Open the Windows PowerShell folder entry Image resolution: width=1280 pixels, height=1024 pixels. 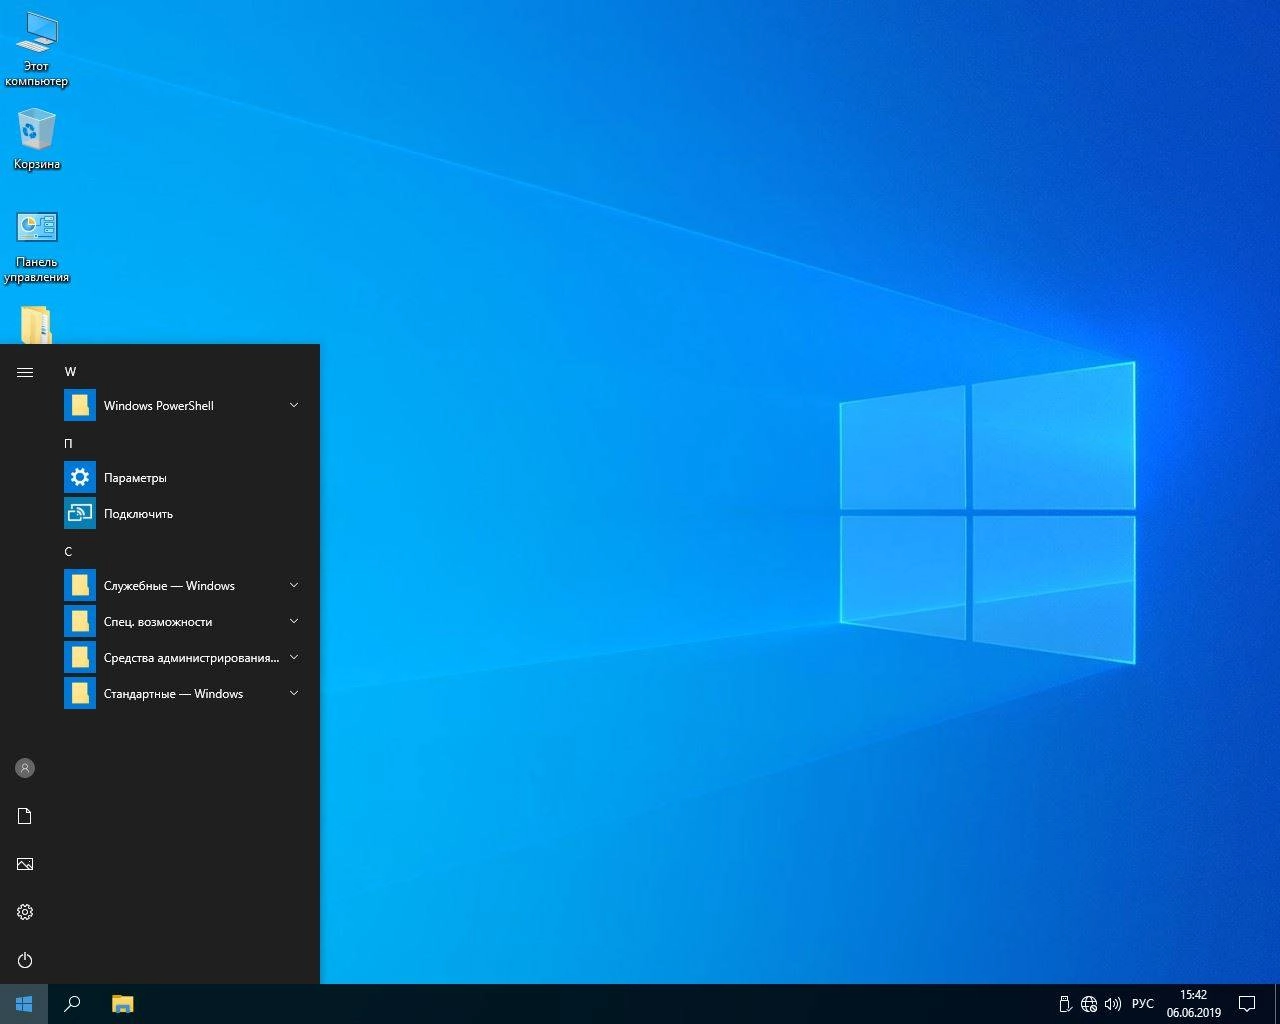pyautogui.click(x=184, y=406)
